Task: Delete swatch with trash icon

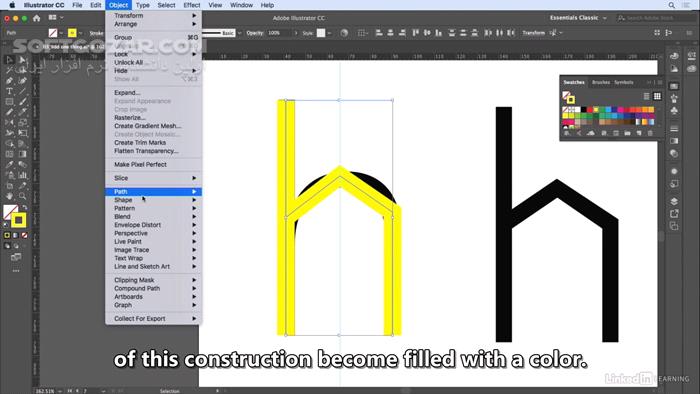Action: 650,133
